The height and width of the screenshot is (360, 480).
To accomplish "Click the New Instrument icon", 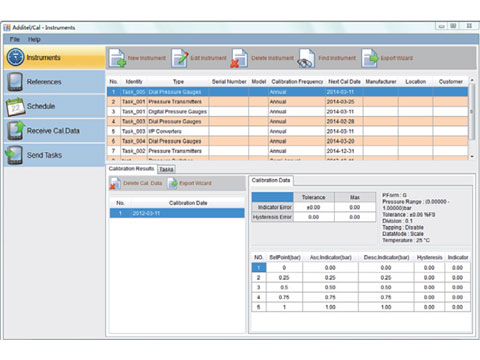I will 117,58.
